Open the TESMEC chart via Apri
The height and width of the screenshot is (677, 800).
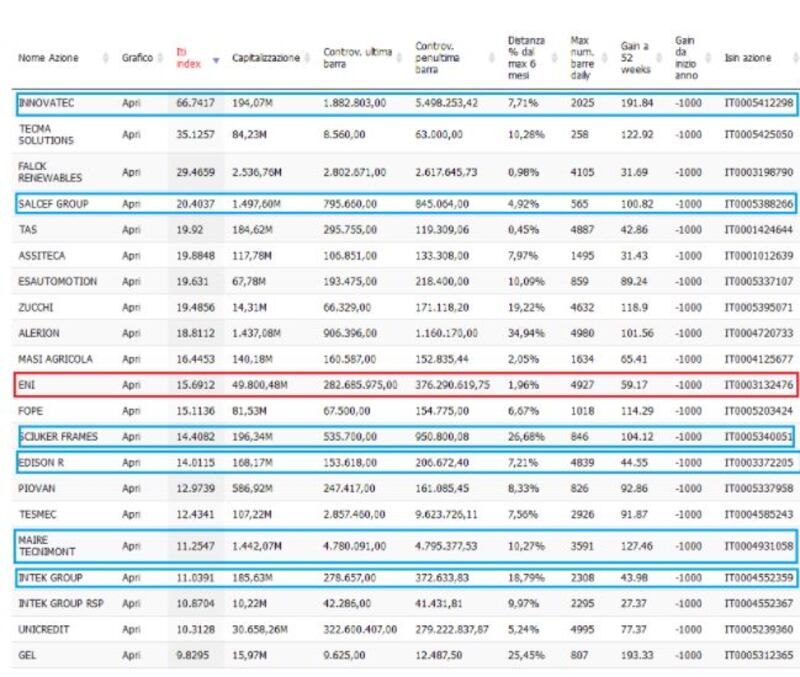131,515
